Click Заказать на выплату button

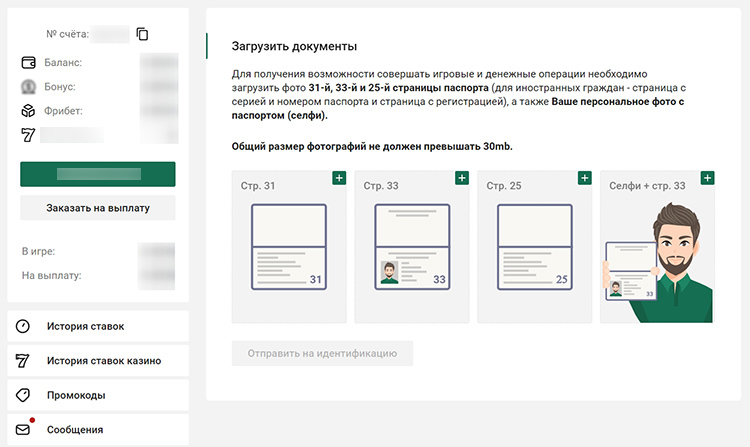(98, 208)
